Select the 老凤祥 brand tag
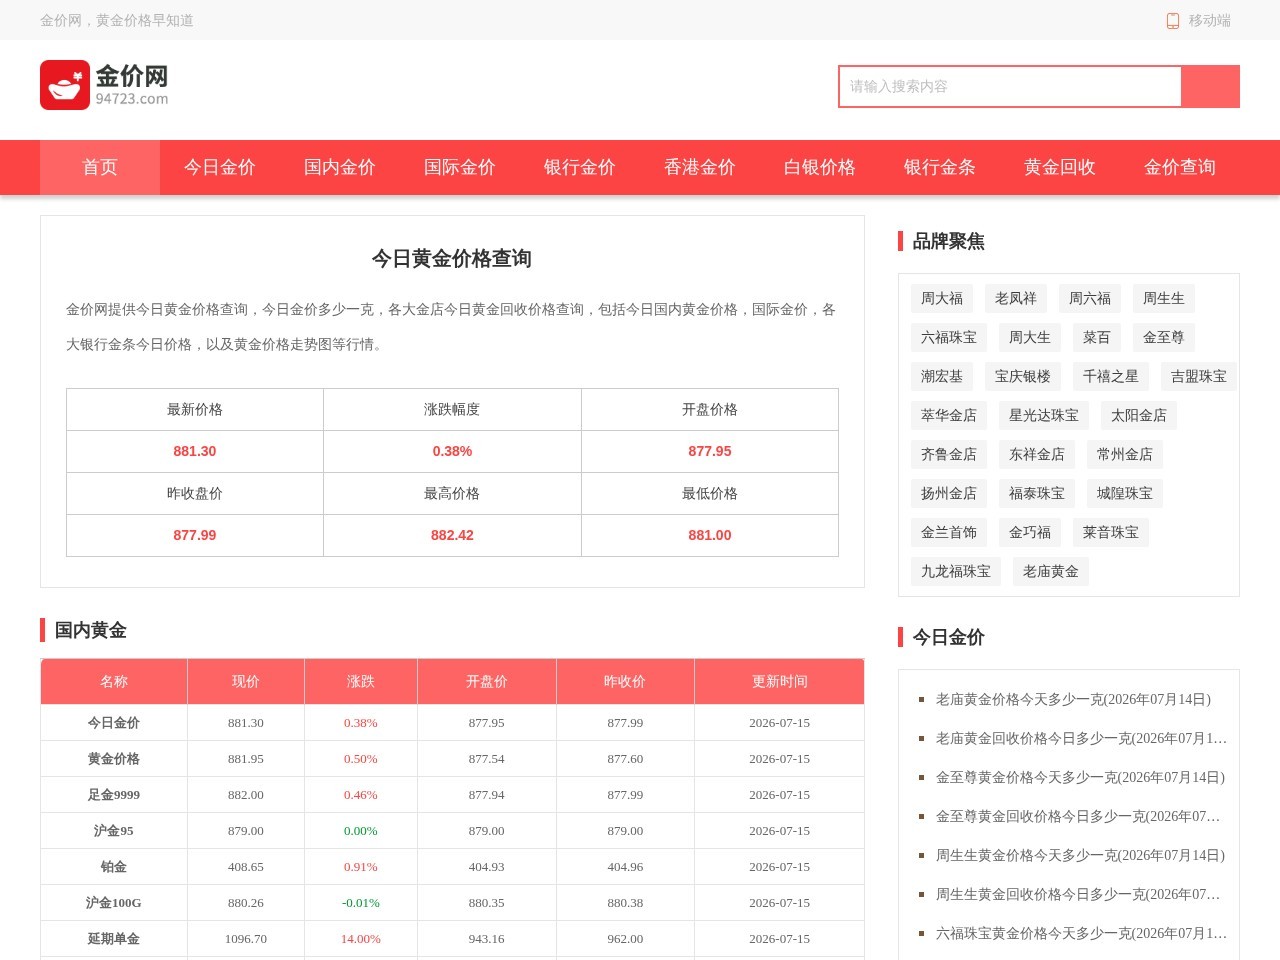This screenshot has width=1280, height=960. point(1016,298)
